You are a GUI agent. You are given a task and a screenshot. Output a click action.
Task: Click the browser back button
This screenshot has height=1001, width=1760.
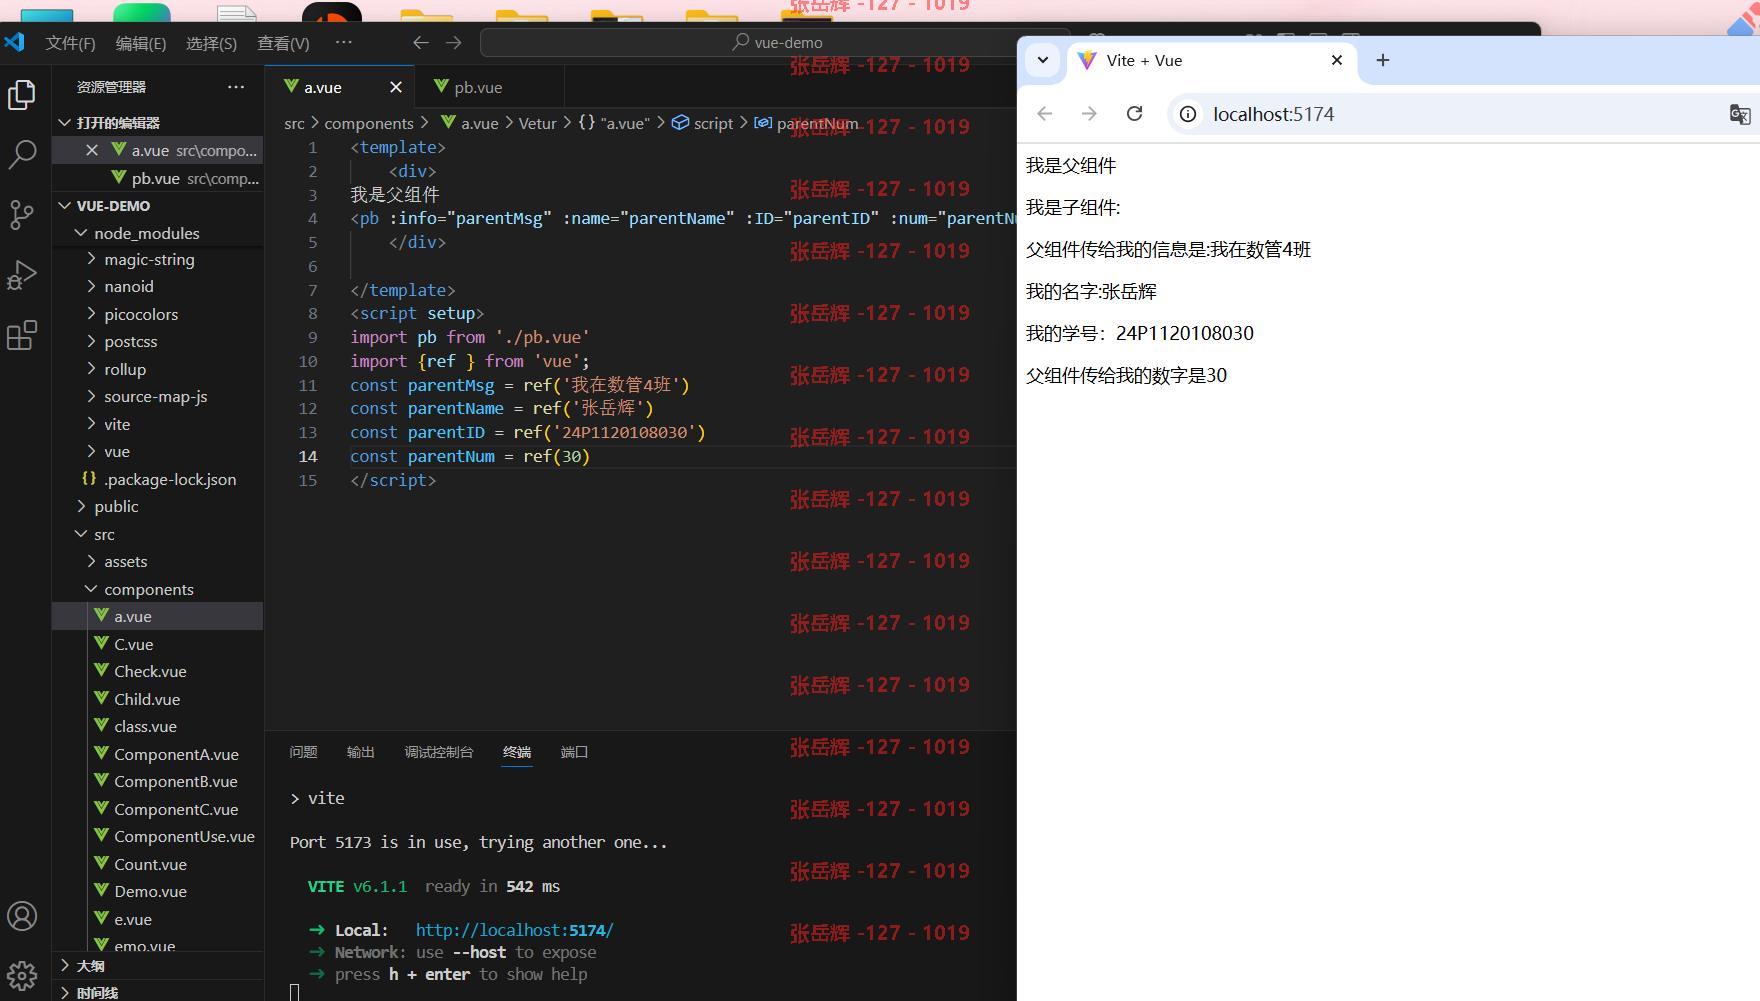(x=1045, y=114)
